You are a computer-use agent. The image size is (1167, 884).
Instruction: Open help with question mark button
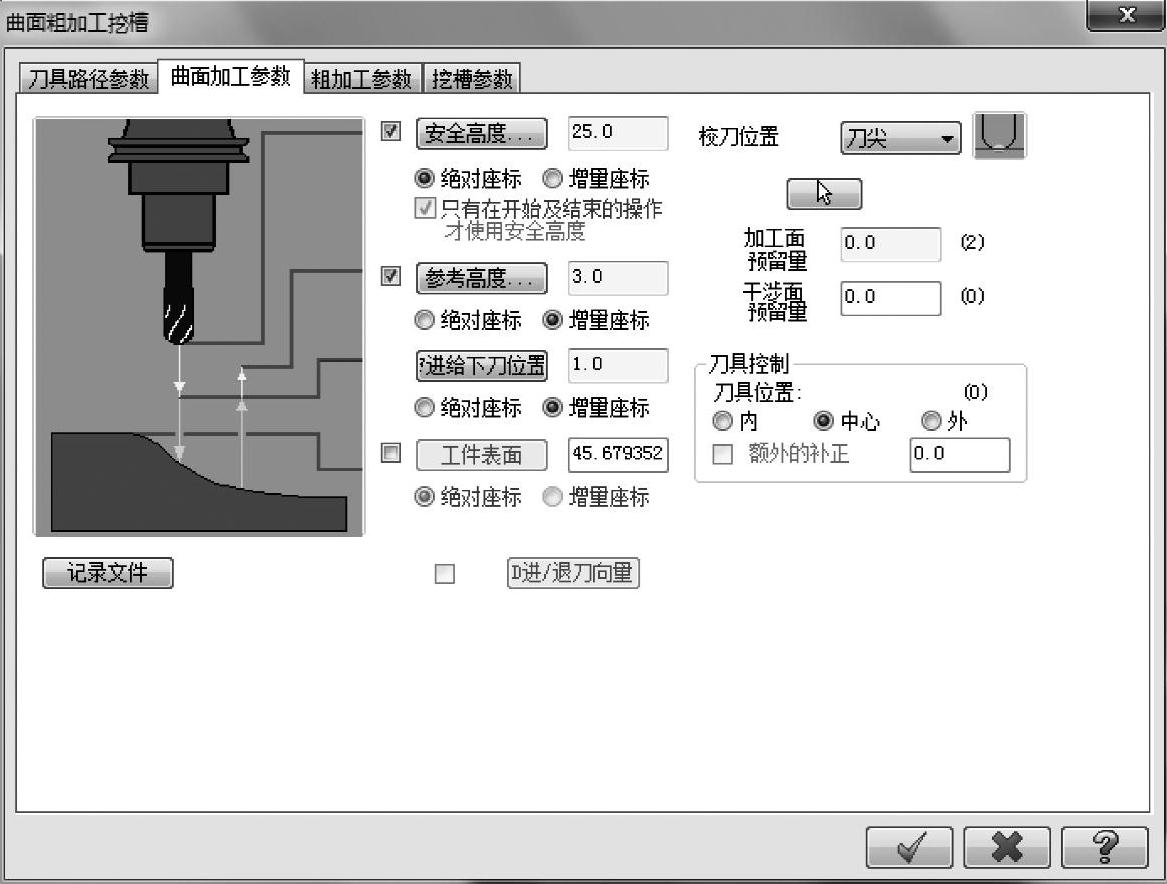click(1104, 847)
